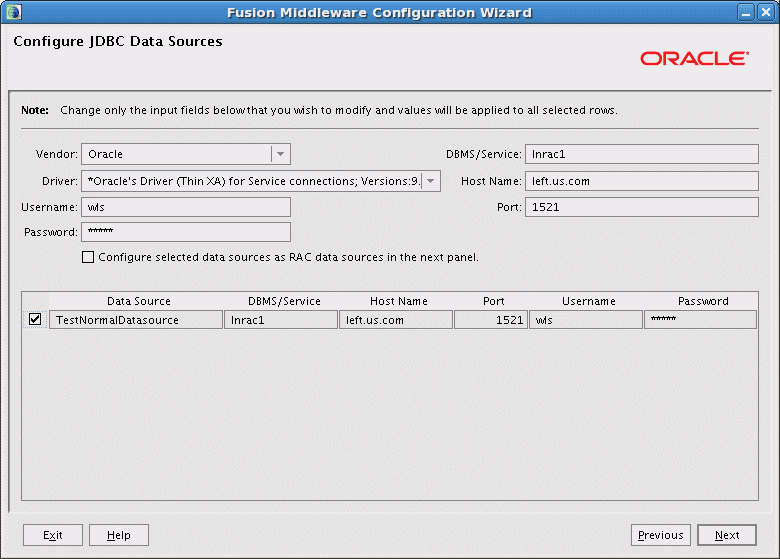This screenshot has width=780, height=559.
Task: Go back with the Previous button
Action: click(x=661, y=535)
